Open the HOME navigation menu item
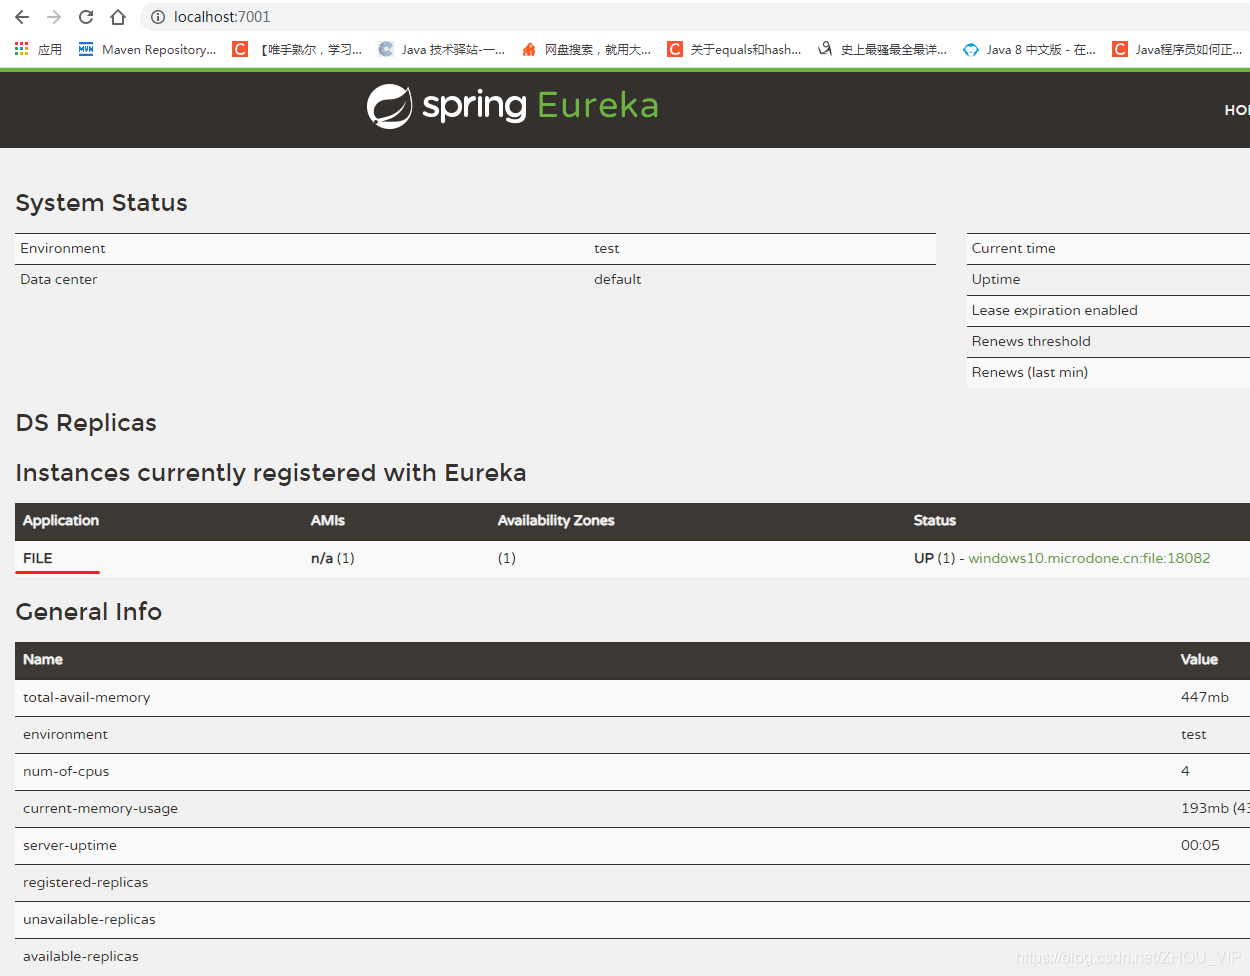 1237,110
